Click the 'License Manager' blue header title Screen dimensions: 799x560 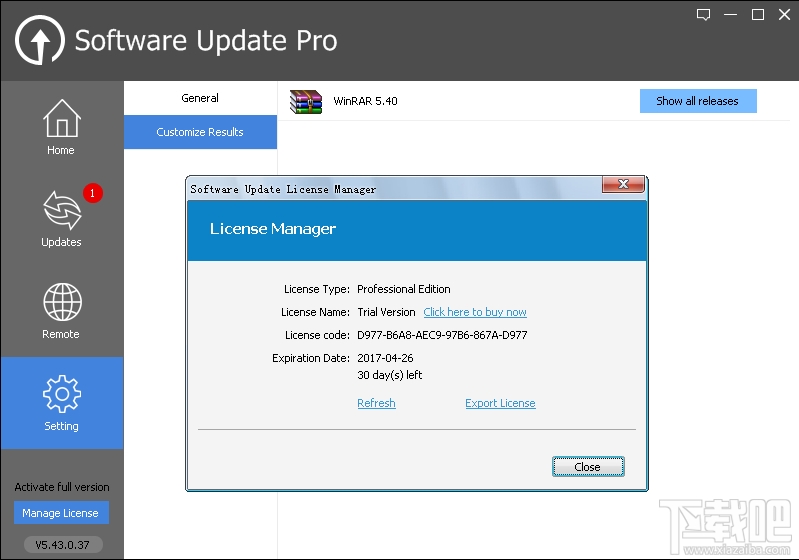[x=273, y=229]
